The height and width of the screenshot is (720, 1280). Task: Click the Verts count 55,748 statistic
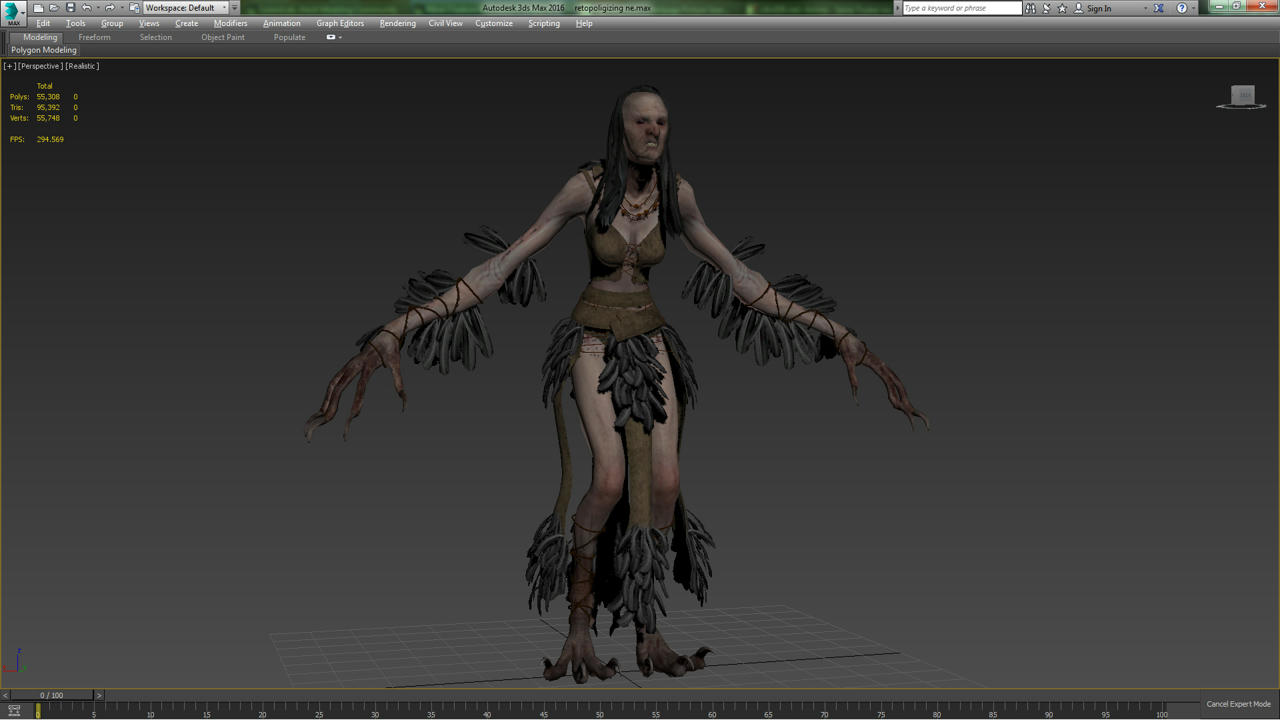pyautogui.click(x=48, y=118)
